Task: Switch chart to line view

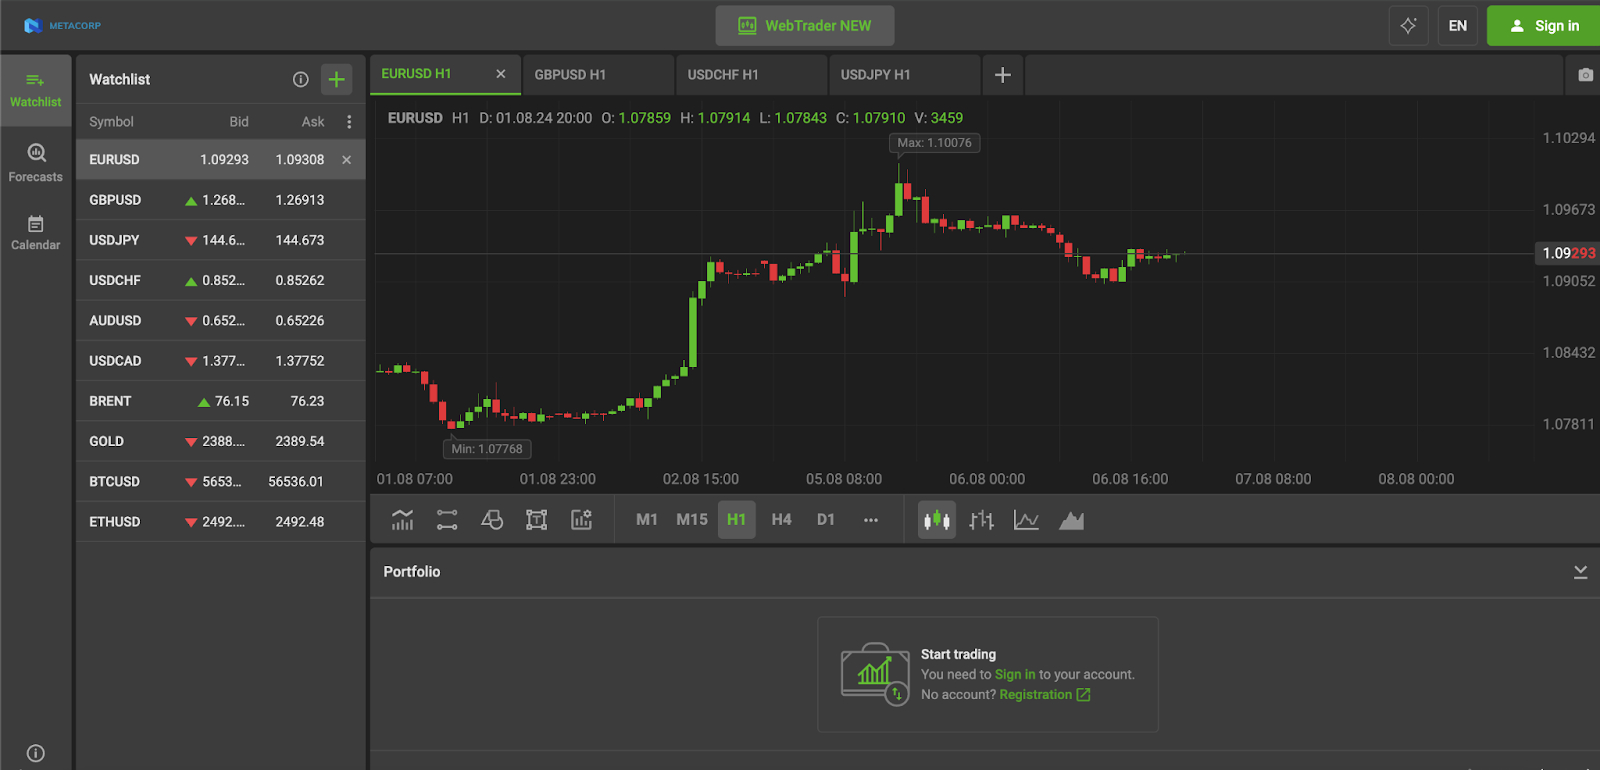Action: click(1026, 520)
